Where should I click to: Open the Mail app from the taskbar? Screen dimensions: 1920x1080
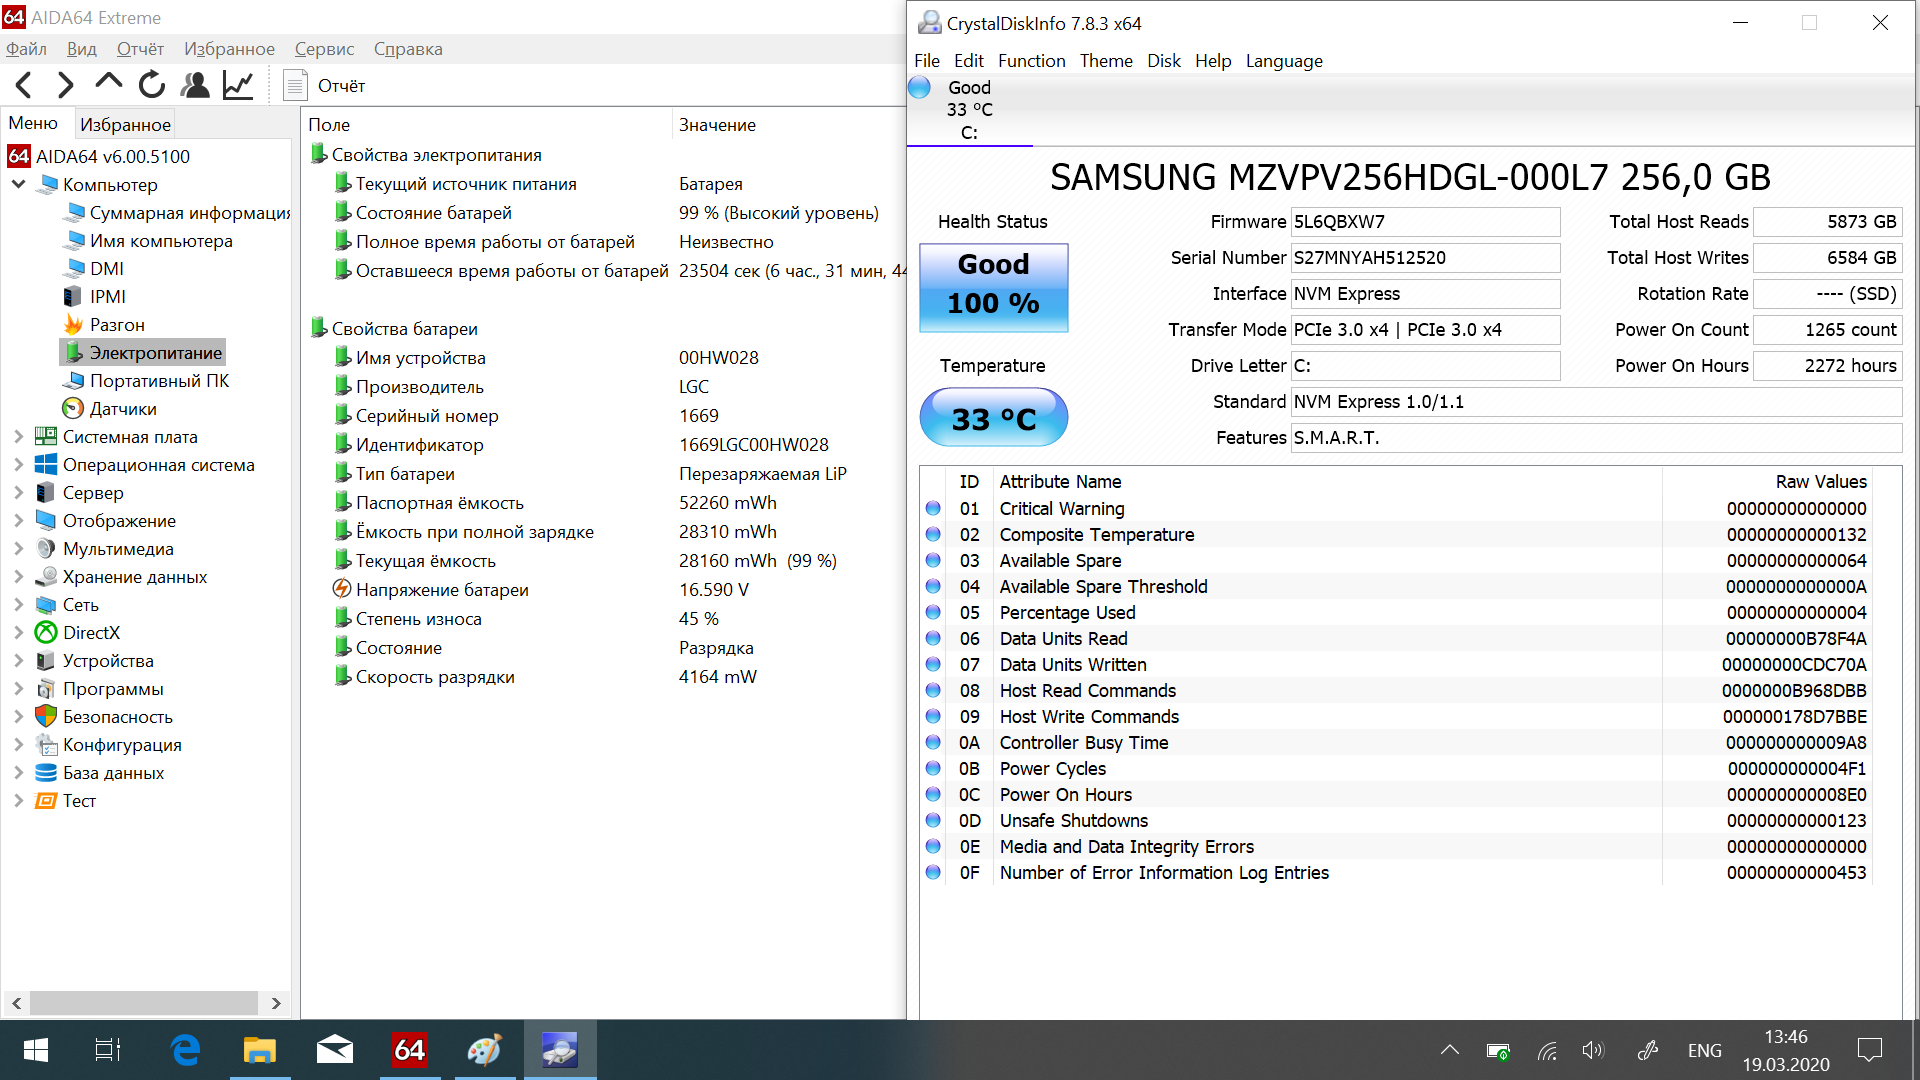tap(334, 1050)
